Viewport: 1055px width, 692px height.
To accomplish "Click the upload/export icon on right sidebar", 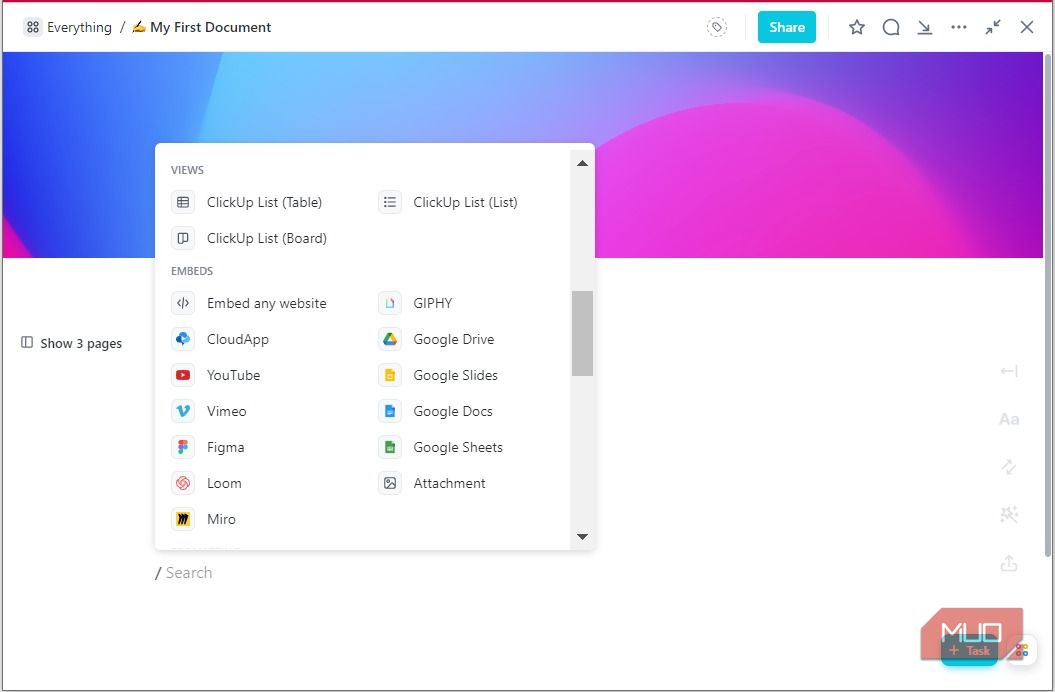I will point(1009,563).
